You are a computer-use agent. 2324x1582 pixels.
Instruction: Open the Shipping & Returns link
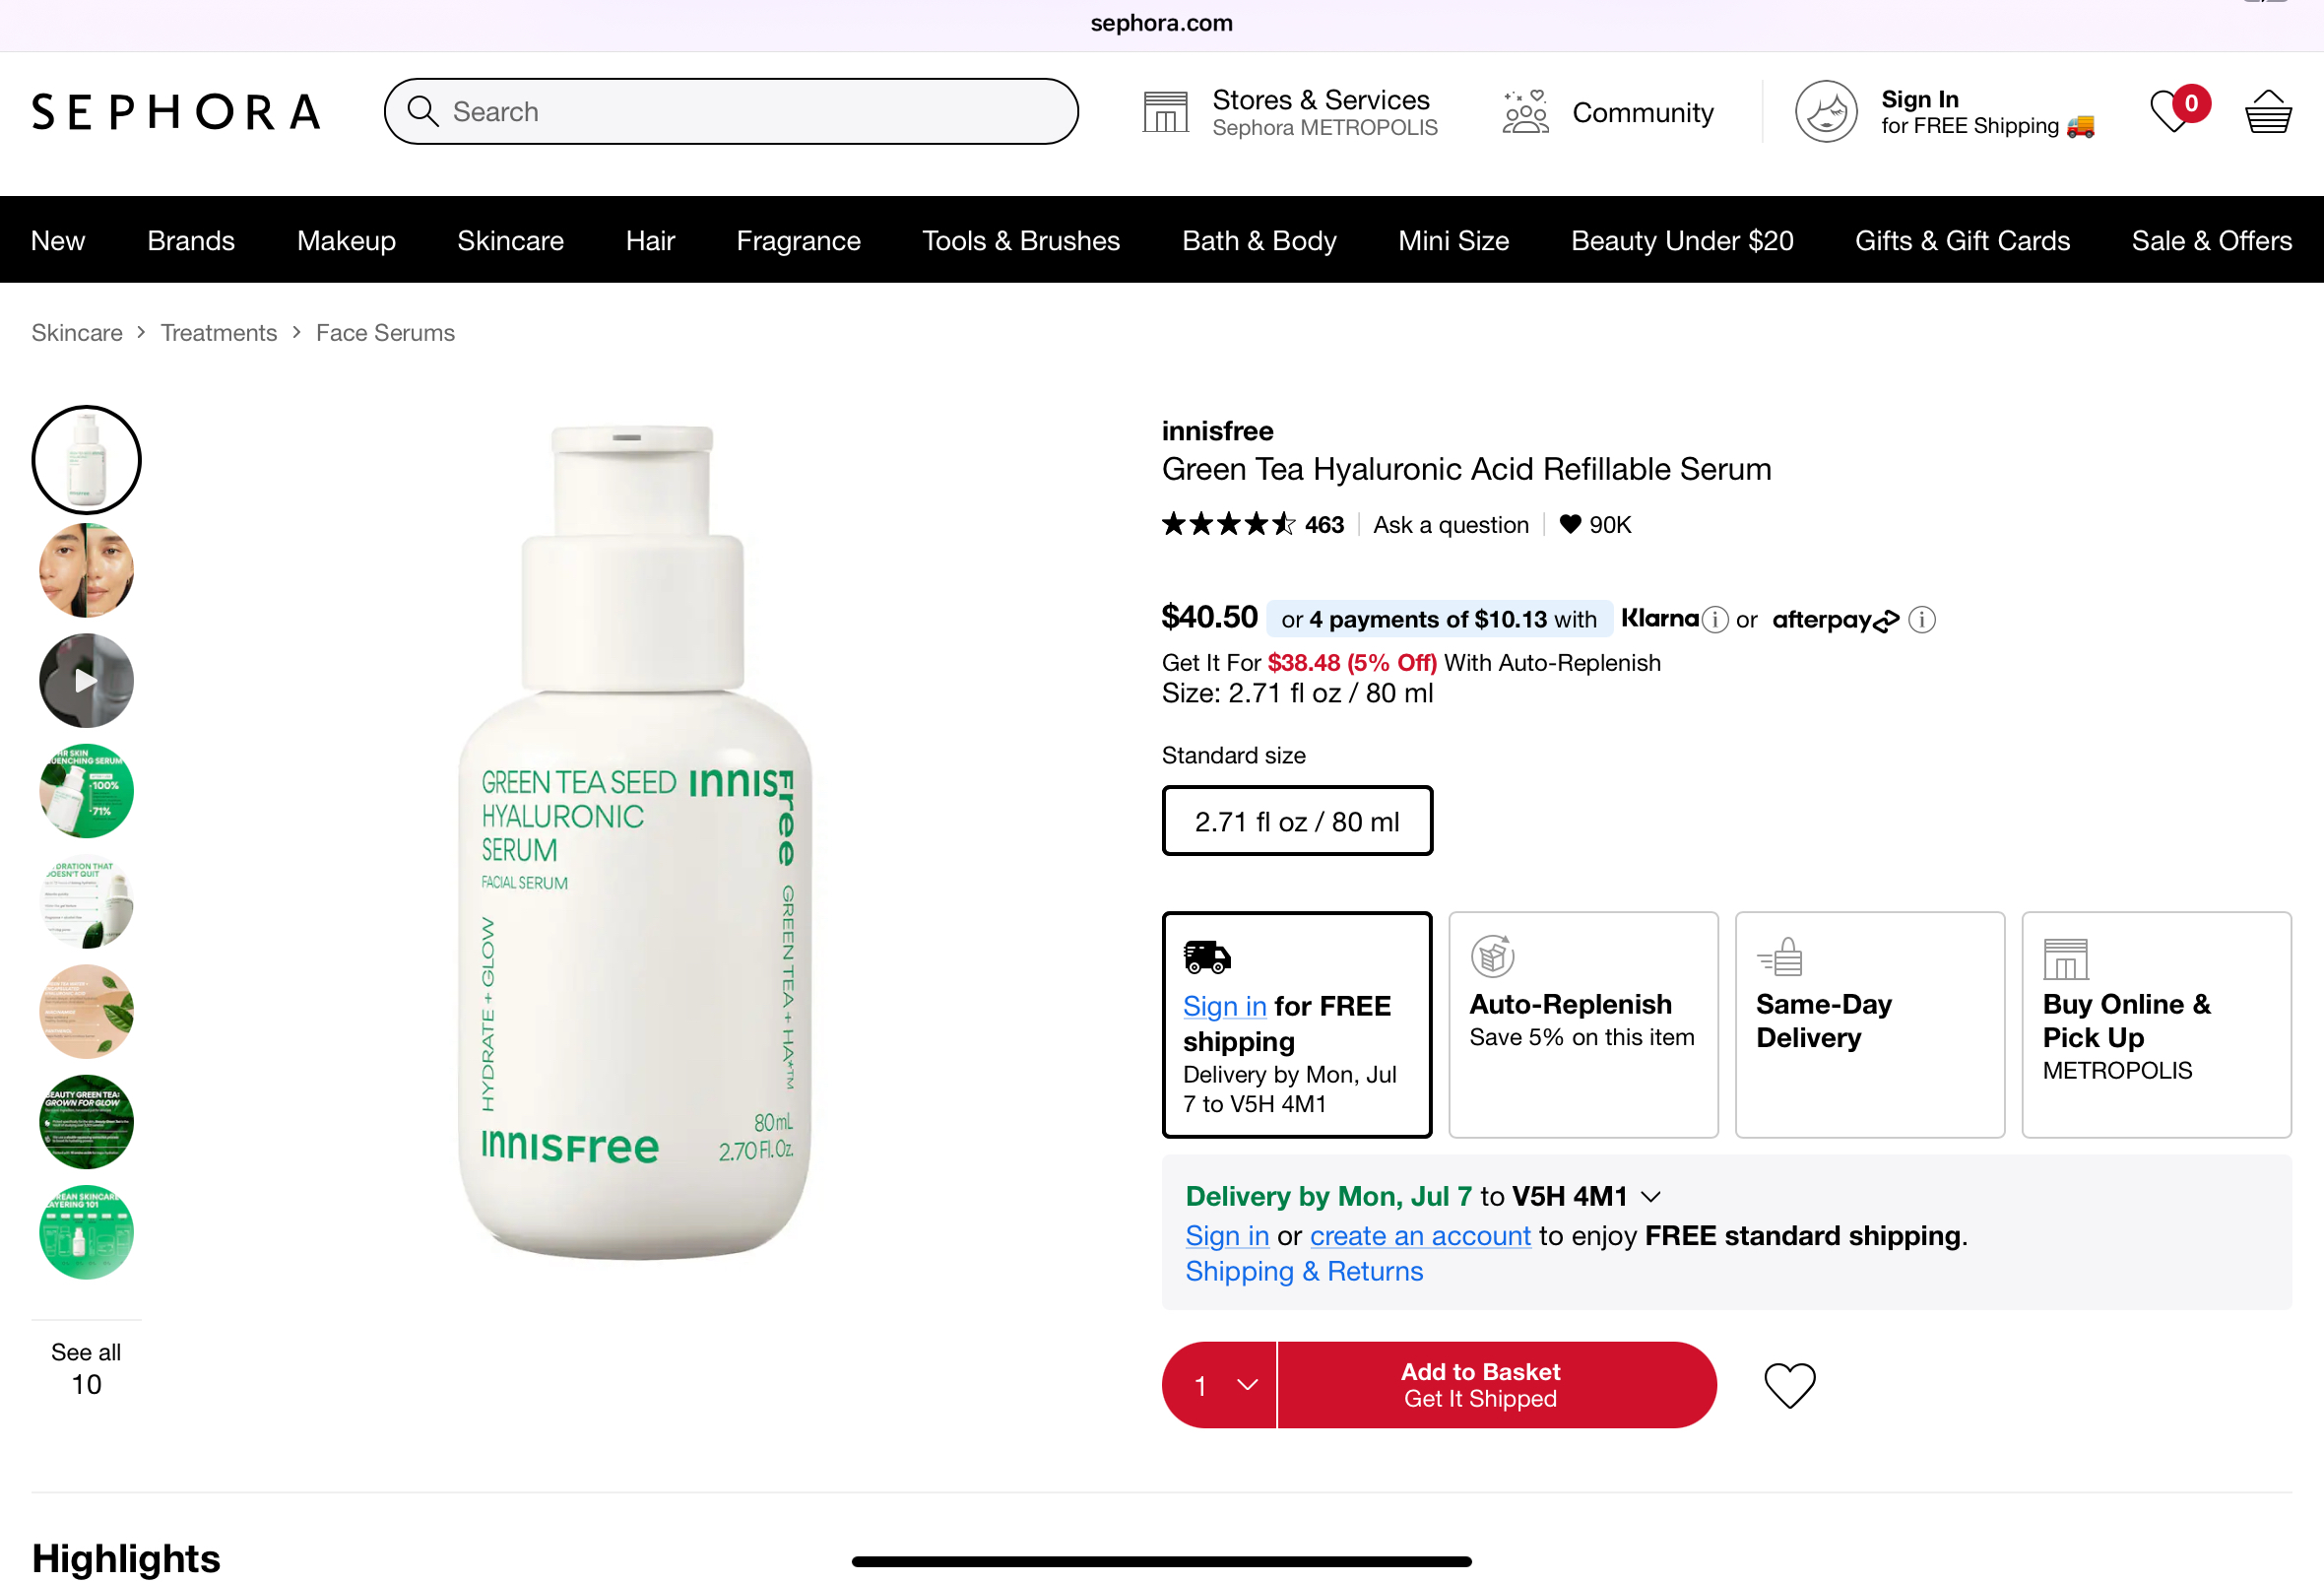pyautogui.click(x=1304, y=1271)
